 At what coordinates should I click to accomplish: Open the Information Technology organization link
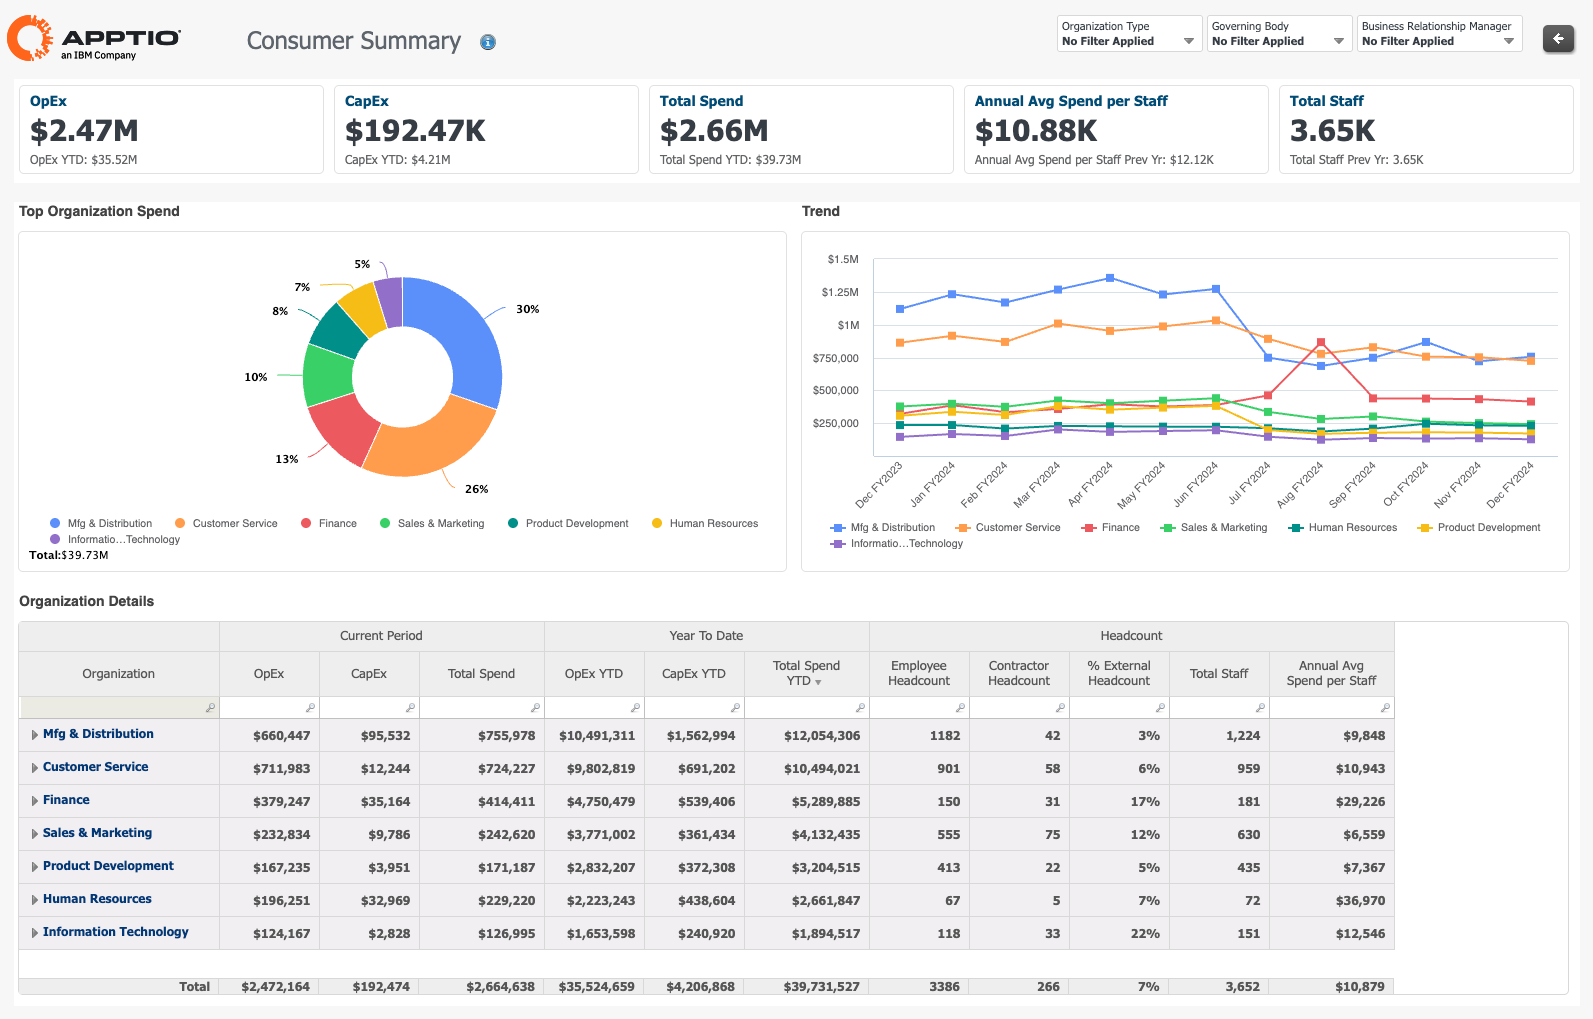[115, 932]
